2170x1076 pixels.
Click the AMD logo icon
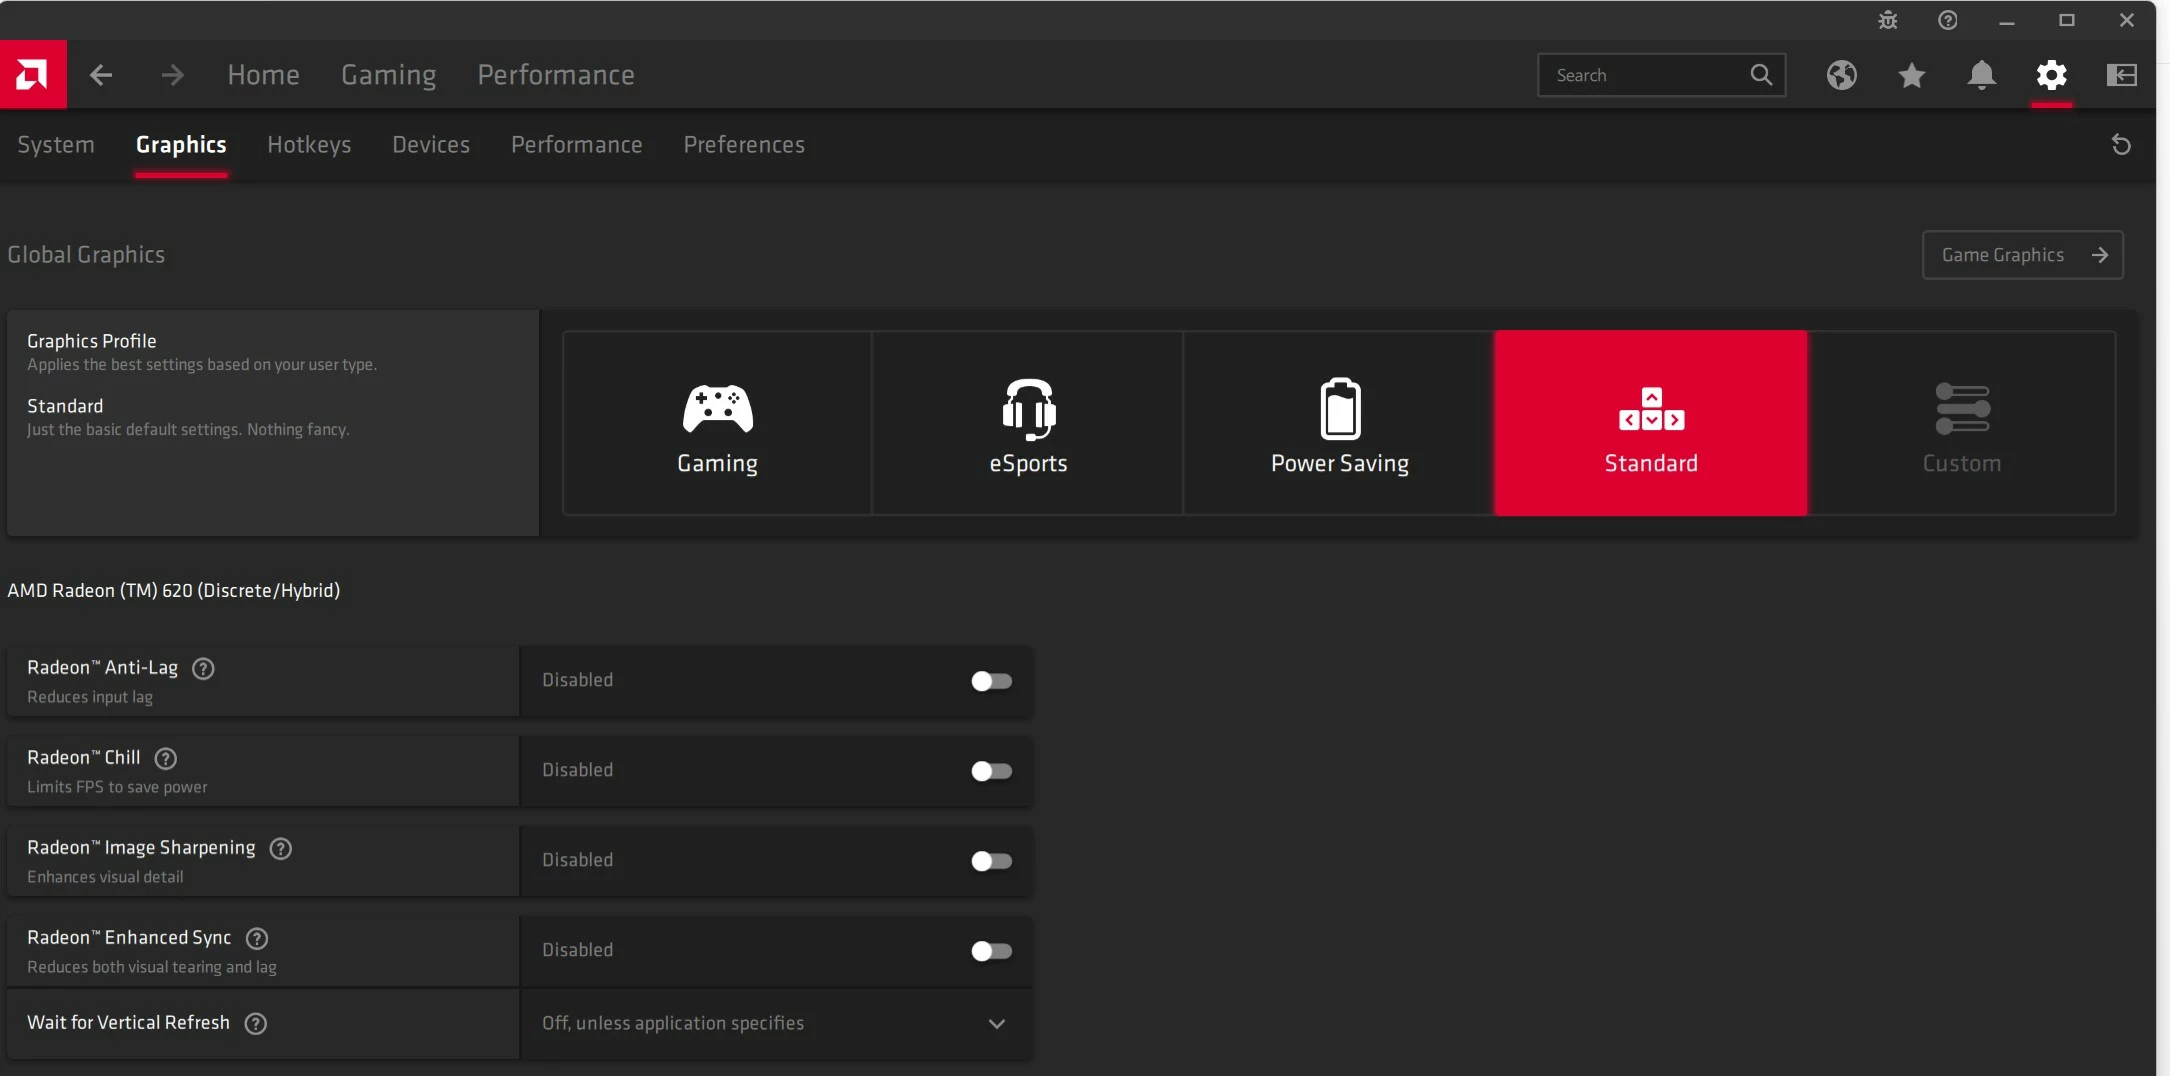[33, 75]
